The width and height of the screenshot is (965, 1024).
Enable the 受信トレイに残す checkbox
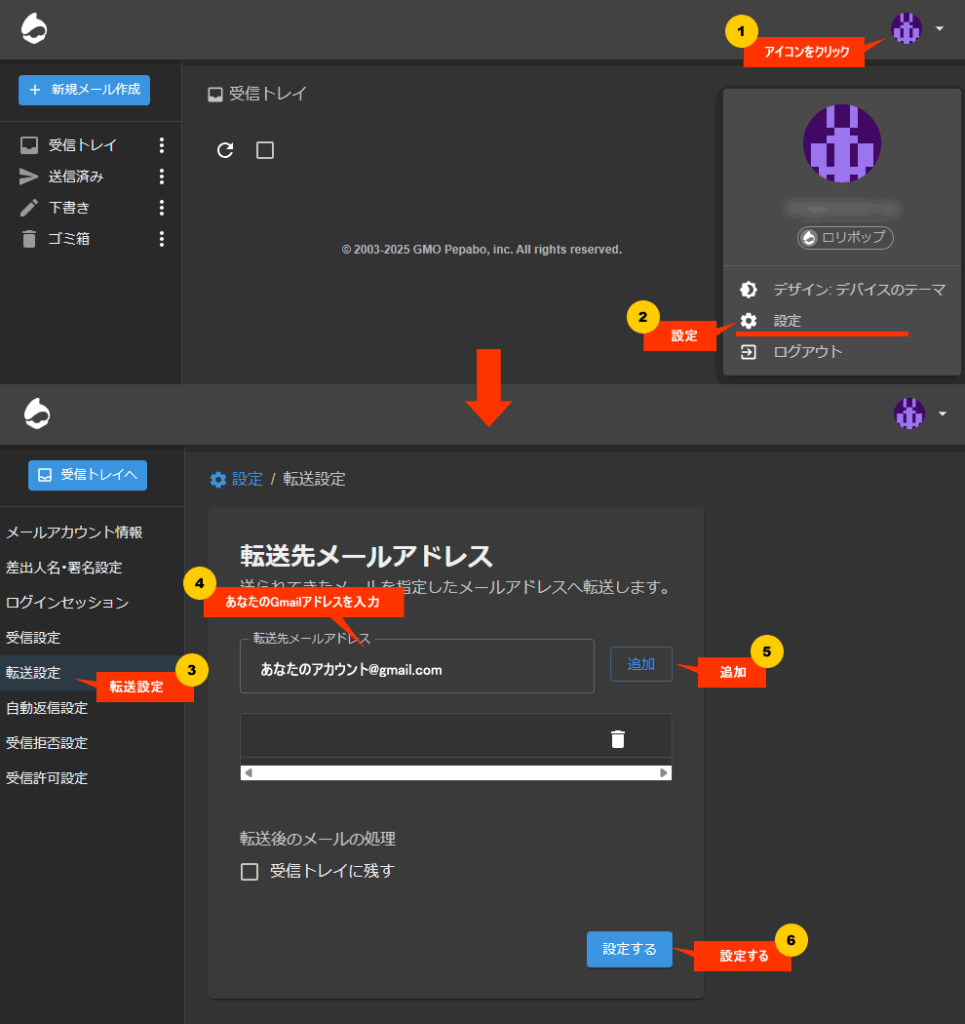tap(250, 872)
